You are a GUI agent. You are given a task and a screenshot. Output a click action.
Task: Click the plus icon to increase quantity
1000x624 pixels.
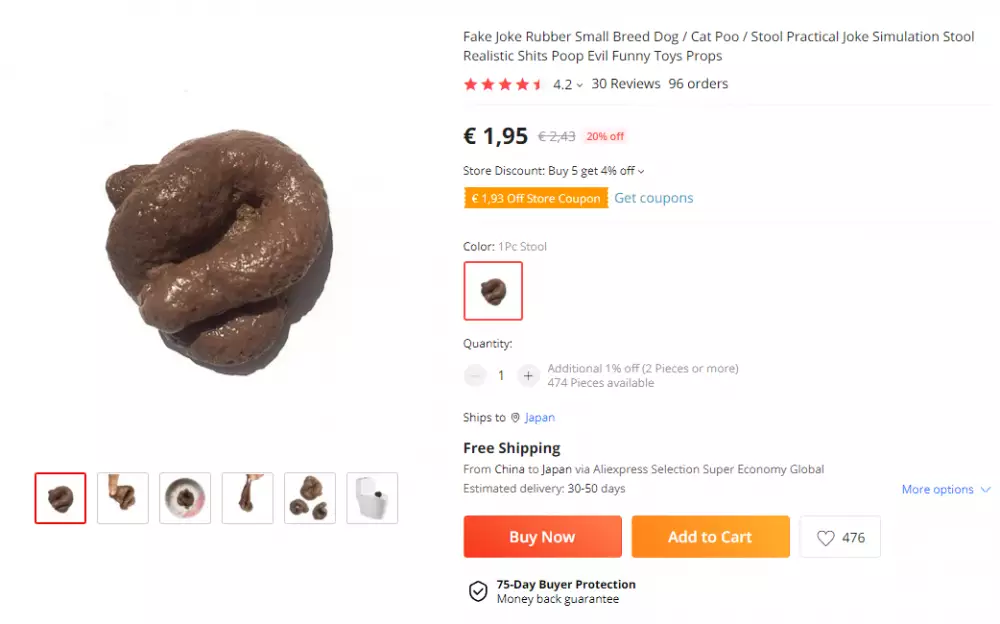(528, 375)
